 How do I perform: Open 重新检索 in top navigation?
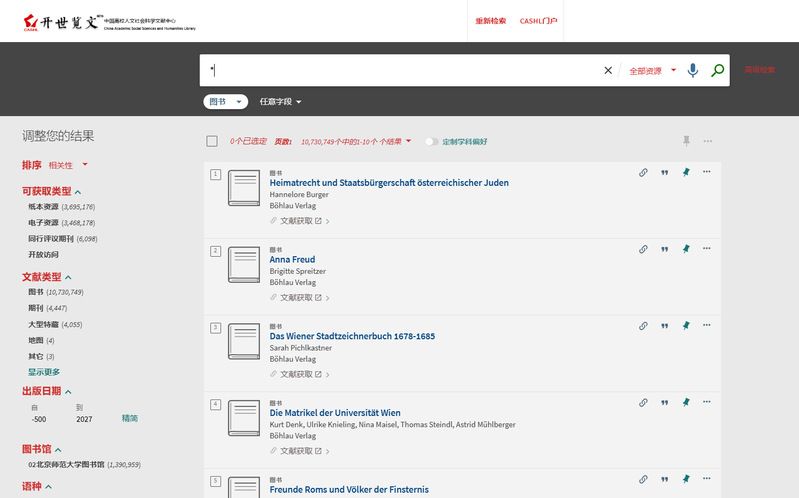tap(491, 21)
